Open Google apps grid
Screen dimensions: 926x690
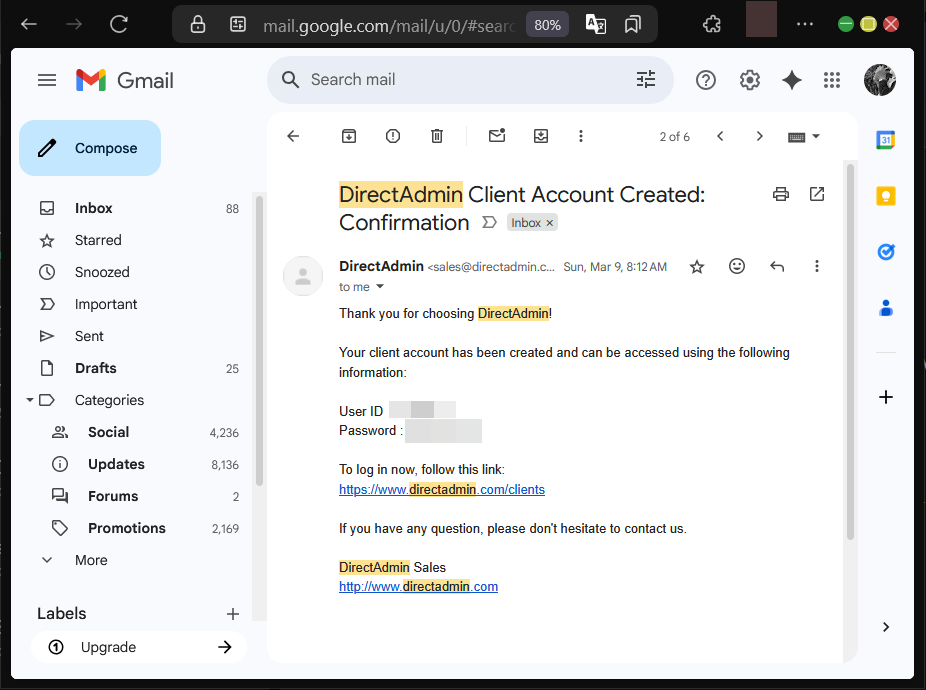(832, 80)
